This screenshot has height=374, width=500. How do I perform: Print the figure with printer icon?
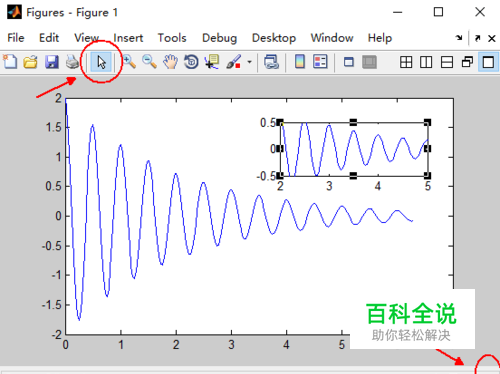point(72,62)
